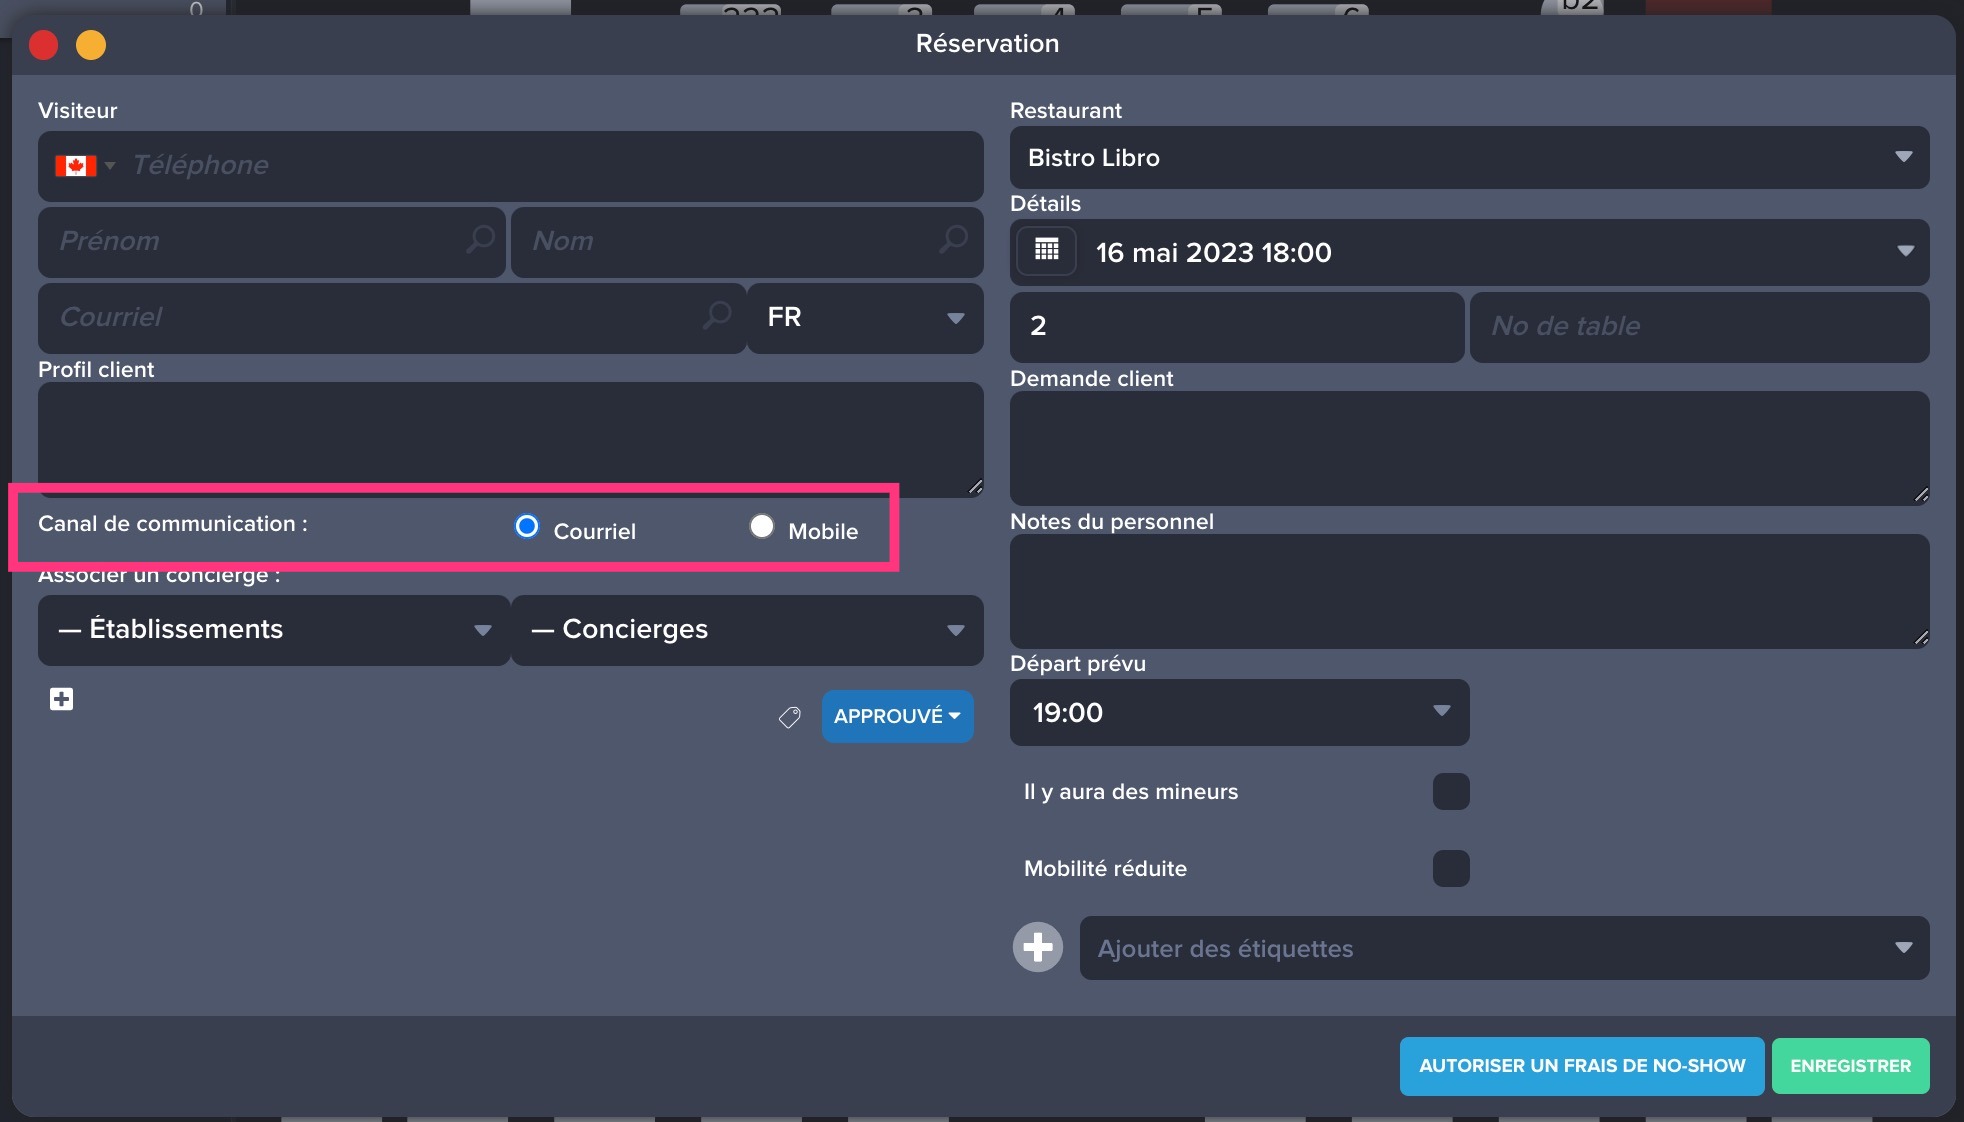Click the search magnifier in Nom field
The width and height of the screenshot is (1964, 1122).
point(954,240)
